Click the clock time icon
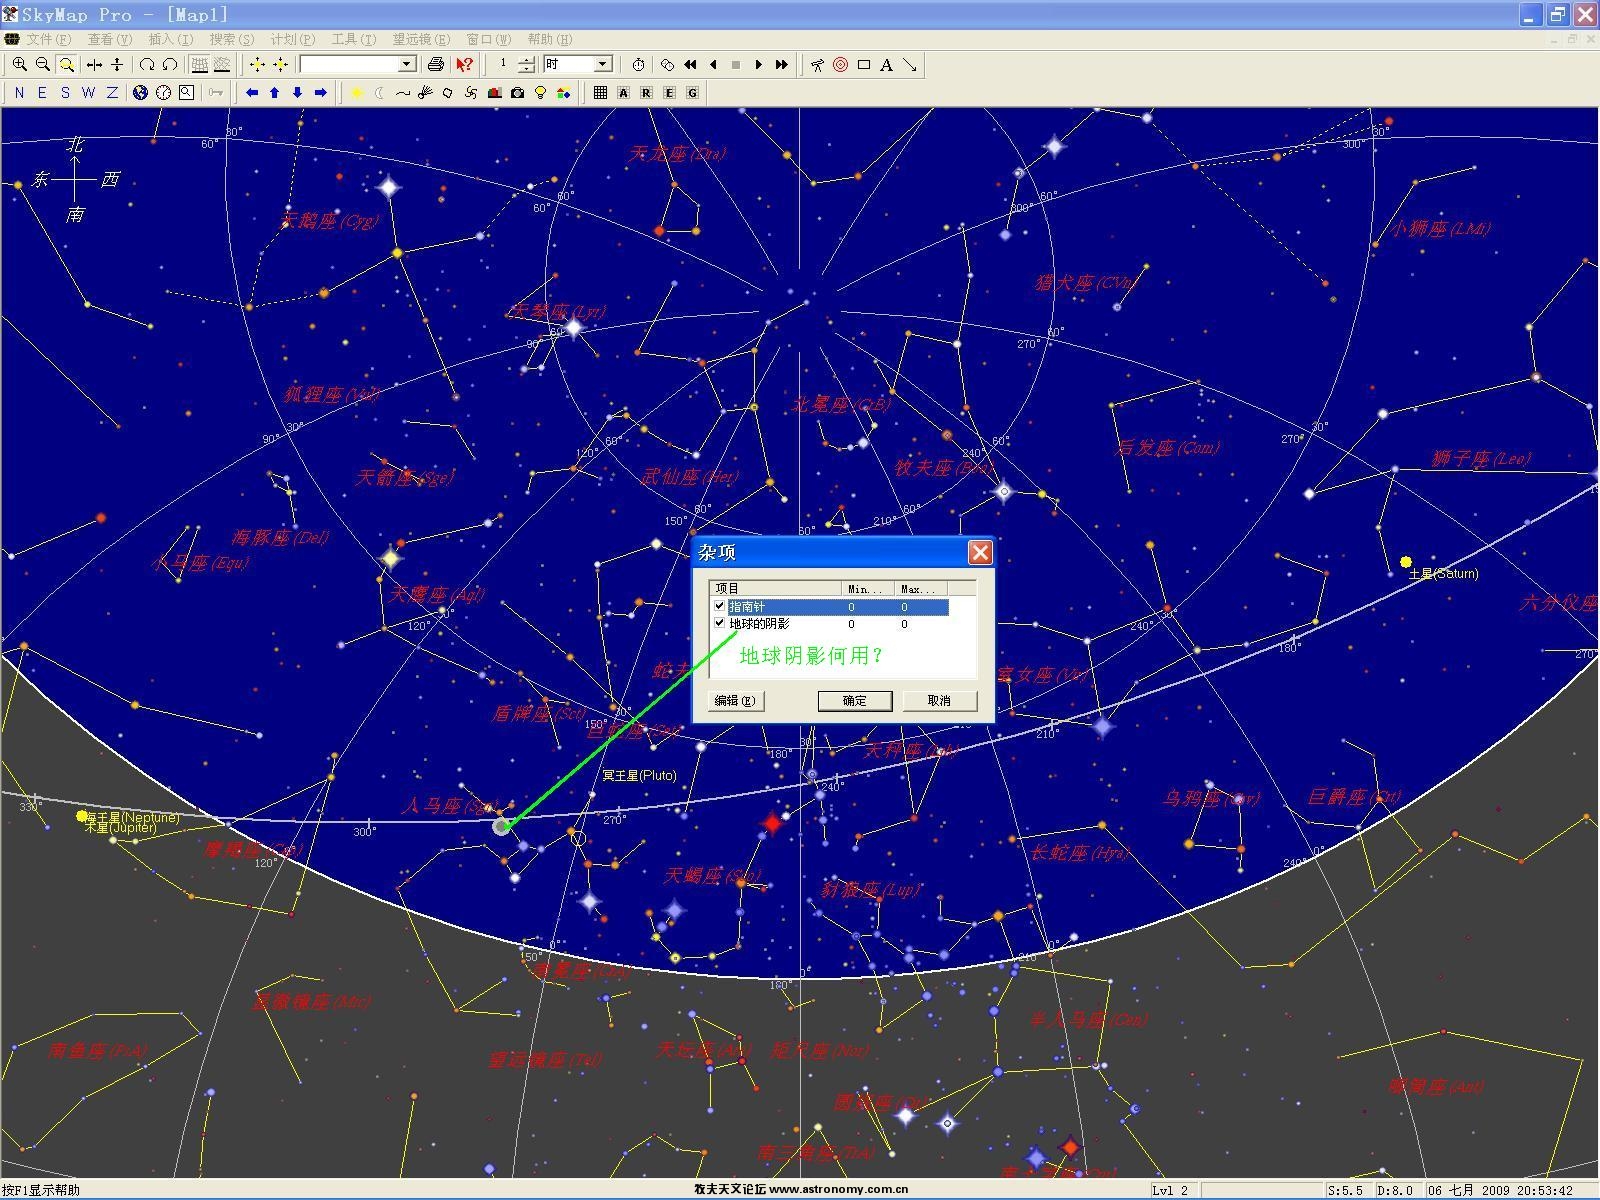Screen dimensions: 1600x1200 (x=163, y=92)
